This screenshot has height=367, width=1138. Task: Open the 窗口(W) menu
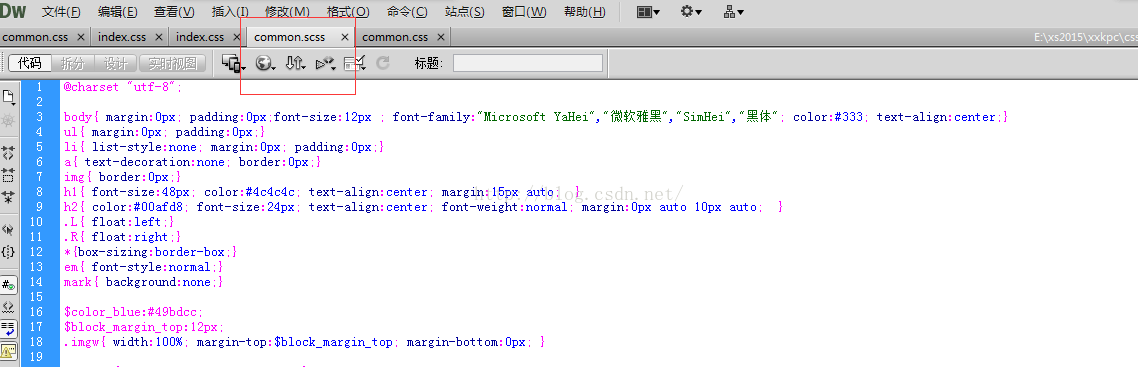(x=524, y=12)
